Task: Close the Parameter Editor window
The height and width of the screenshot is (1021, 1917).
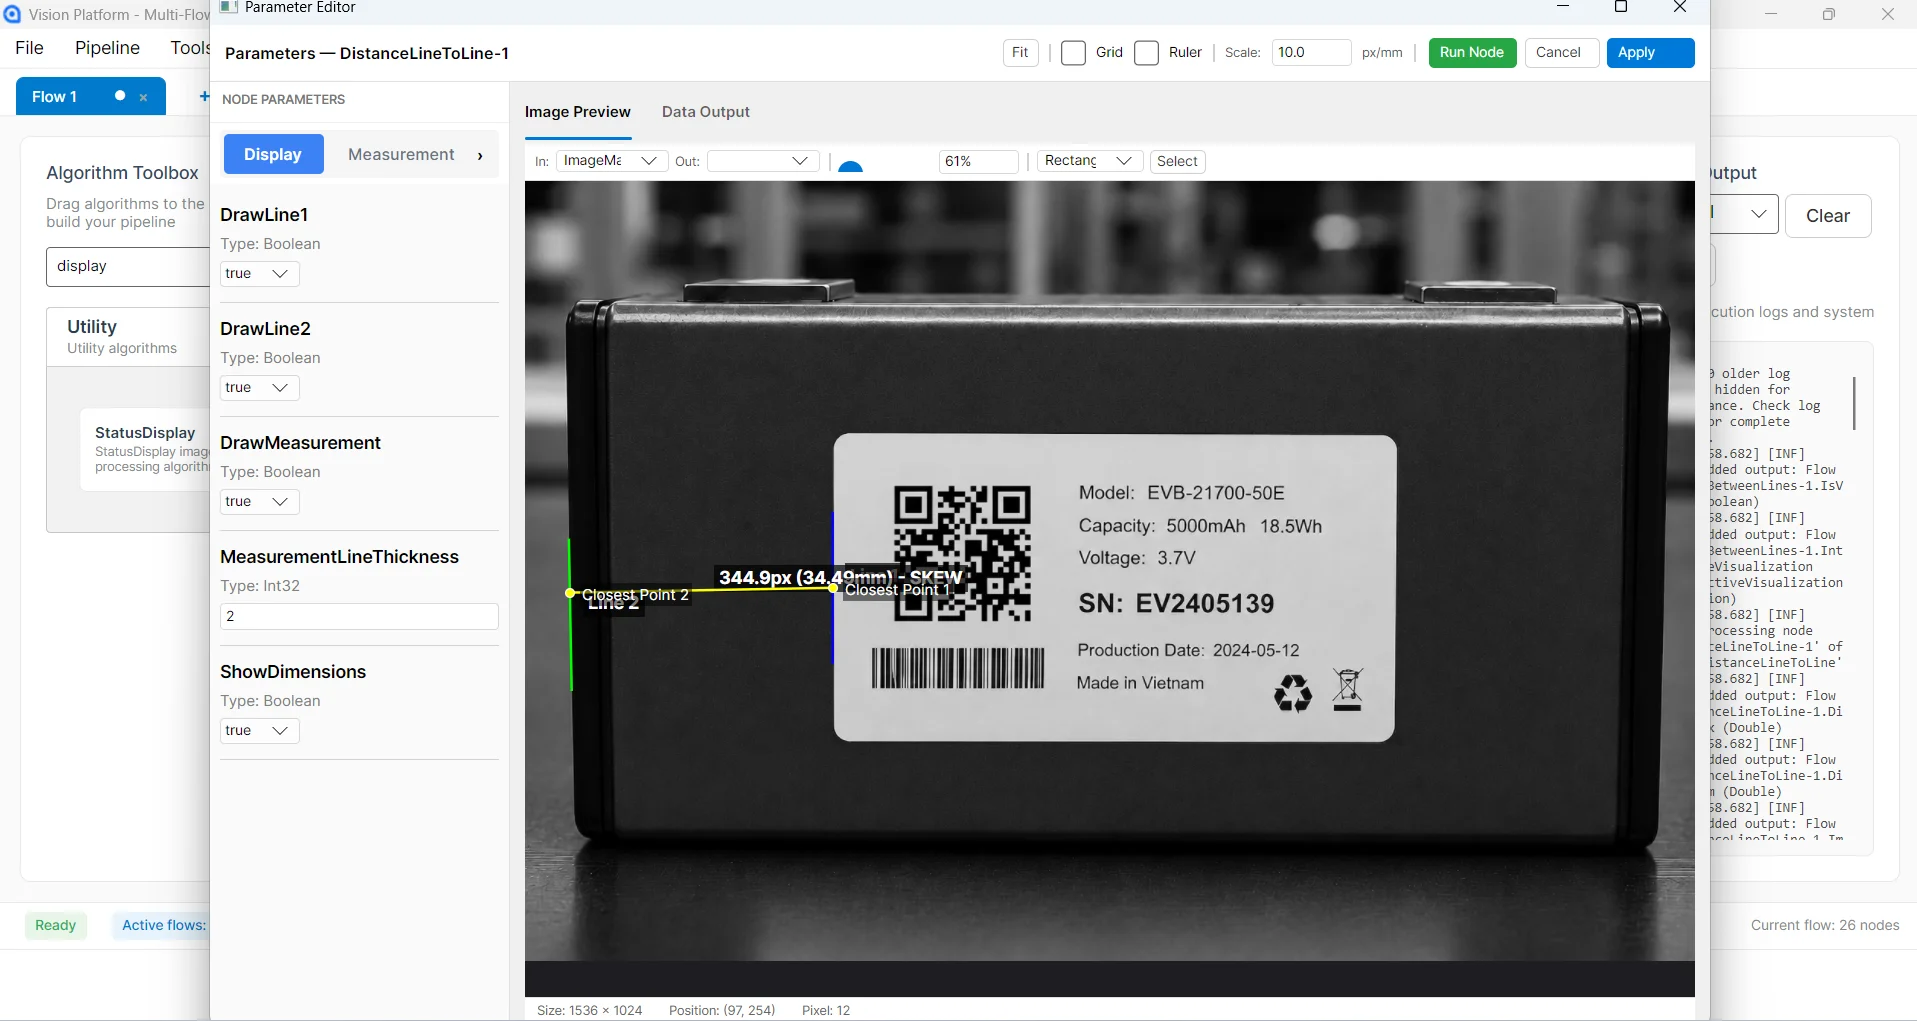Action: click(x=1680, y=7)
